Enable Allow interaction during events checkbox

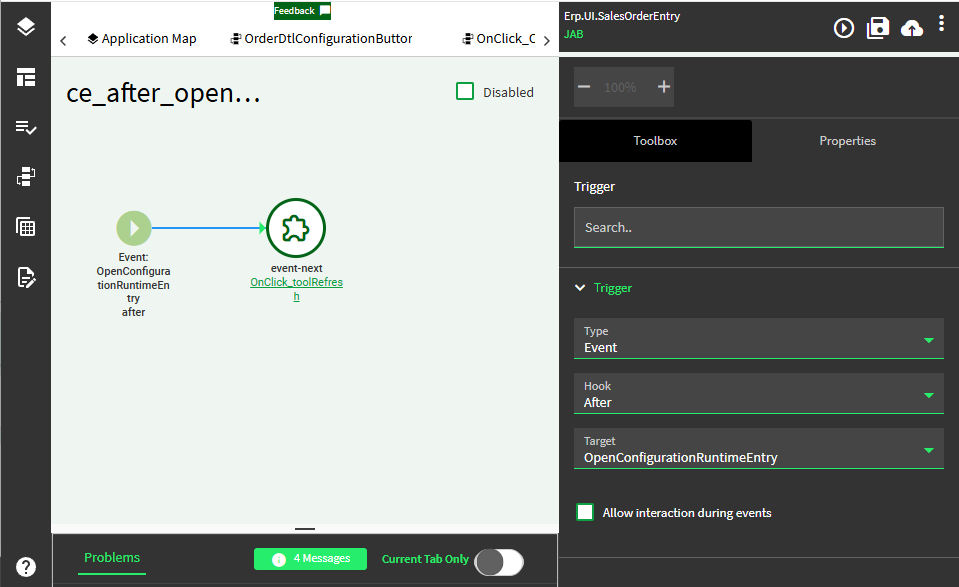click(x=585, y=512)
